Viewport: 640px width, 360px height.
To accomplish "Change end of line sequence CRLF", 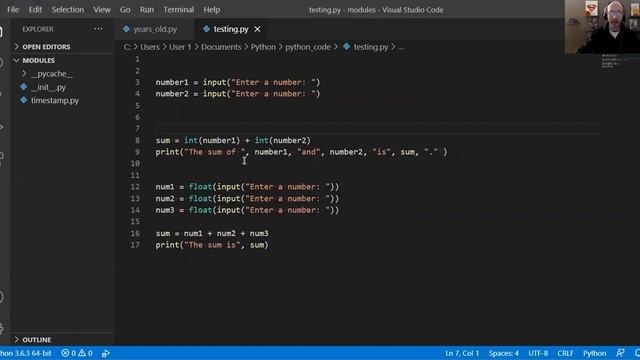I will tap(565, 353).
